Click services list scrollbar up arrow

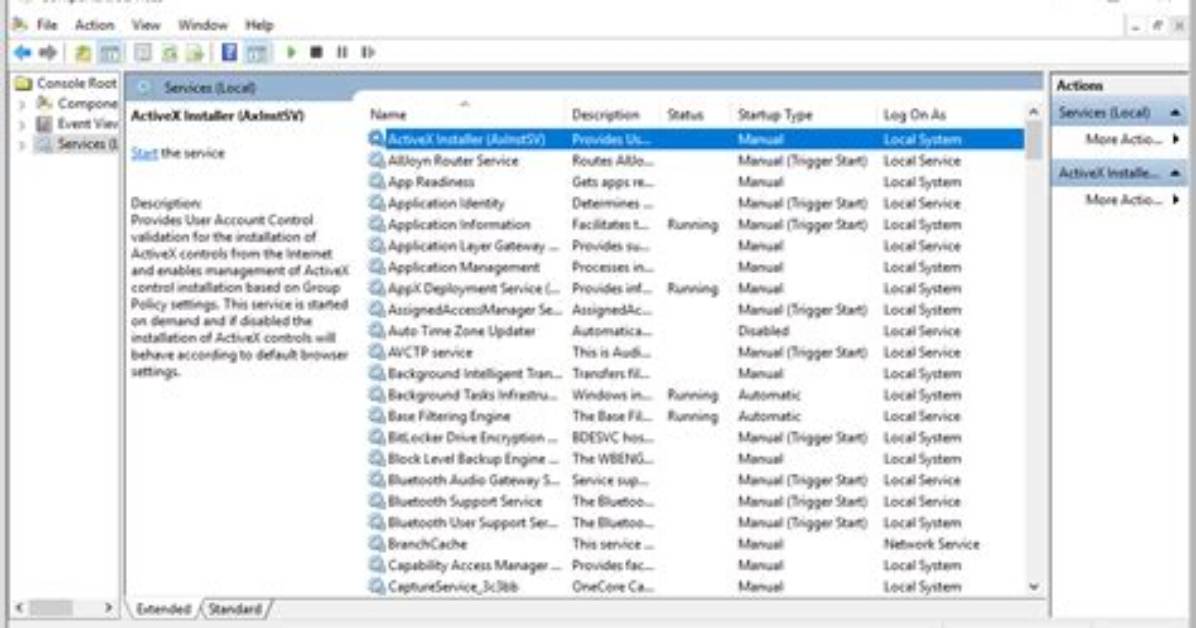pyautogui.click(x=1034, y=112)
